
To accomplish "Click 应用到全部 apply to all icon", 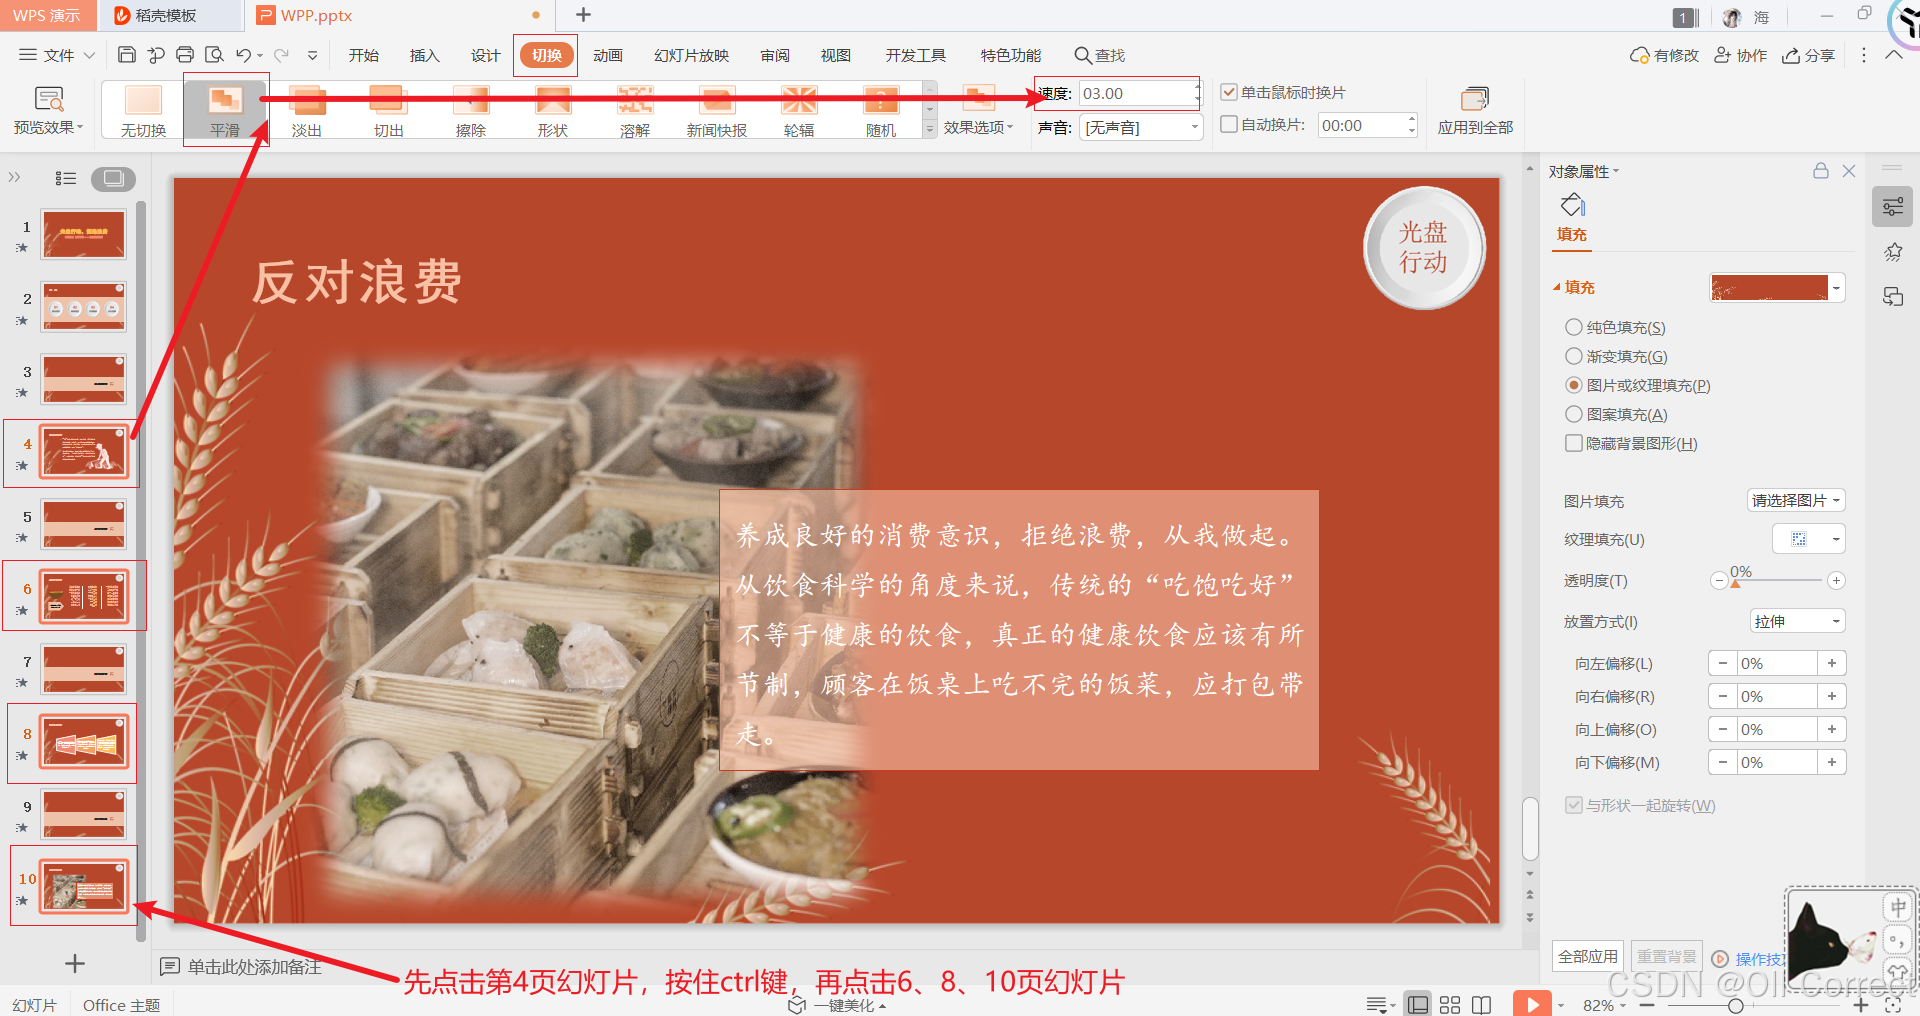I will pos(1475,110).
